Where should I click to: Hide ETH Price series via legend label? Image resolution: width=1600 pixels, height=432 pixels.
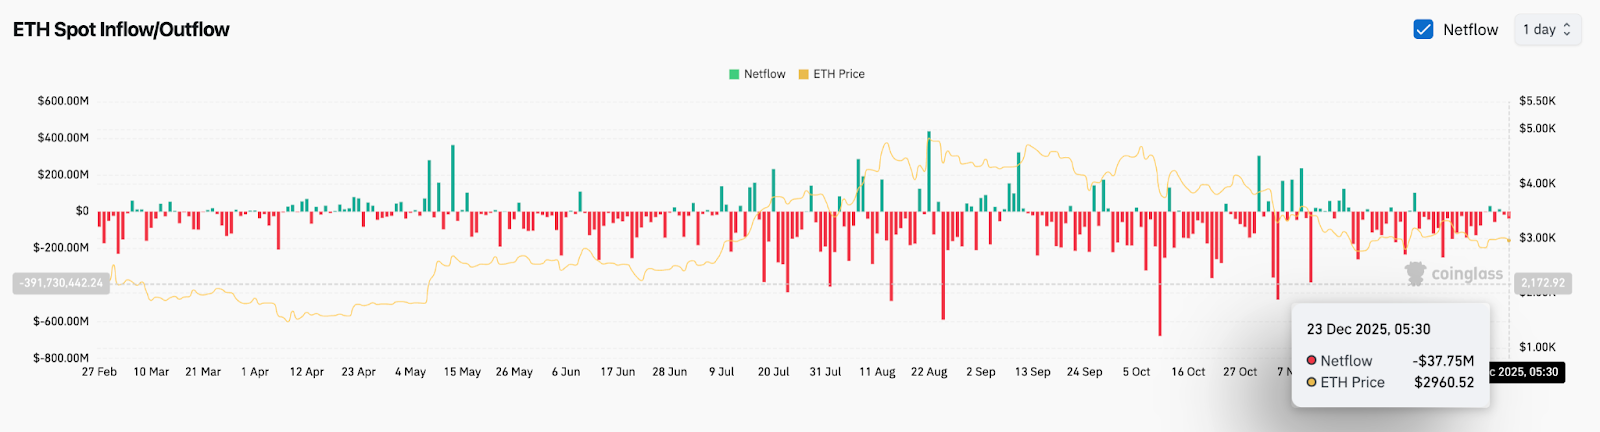click(838, 74)
